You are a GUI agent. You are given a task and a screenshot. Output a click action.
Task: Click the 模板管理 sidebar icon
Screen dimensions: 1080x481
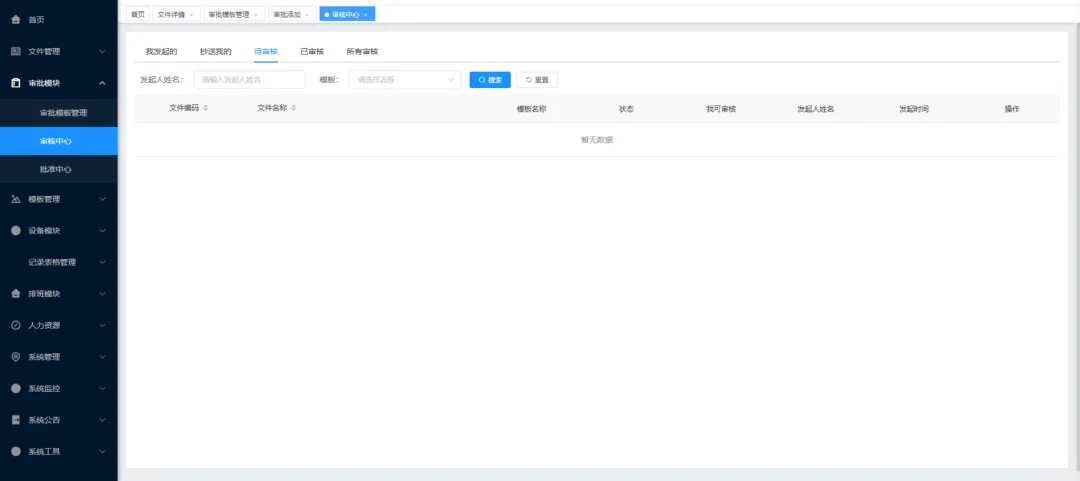coord(16,199)
